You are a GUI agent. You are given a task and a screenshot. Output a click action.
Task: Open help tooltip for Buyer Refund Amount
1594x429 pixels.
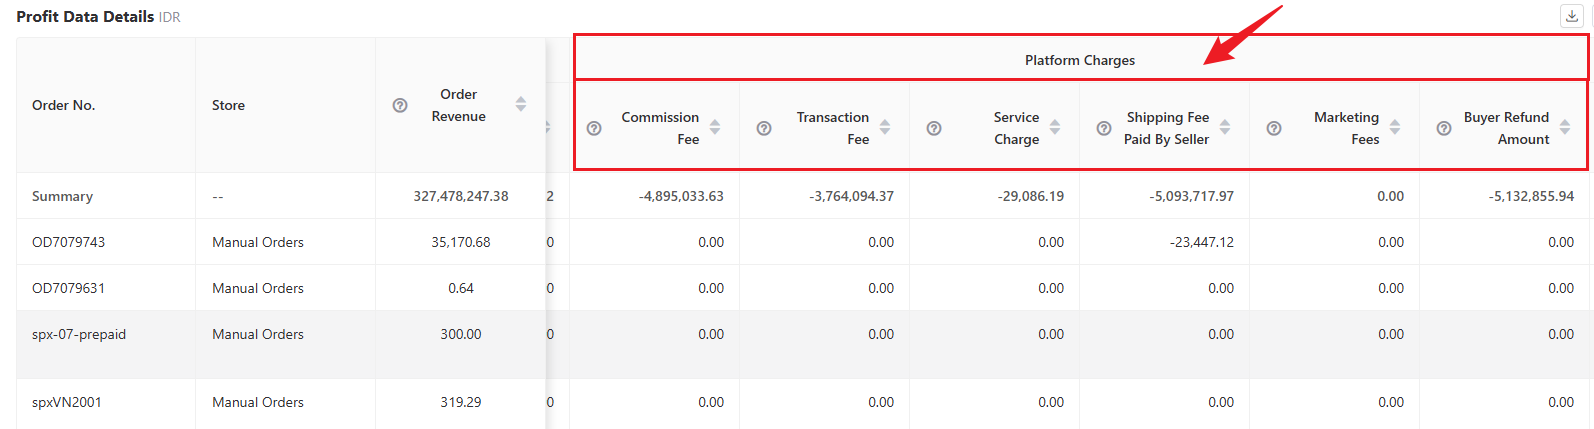pyautogui.click(x=1444, y=128)
